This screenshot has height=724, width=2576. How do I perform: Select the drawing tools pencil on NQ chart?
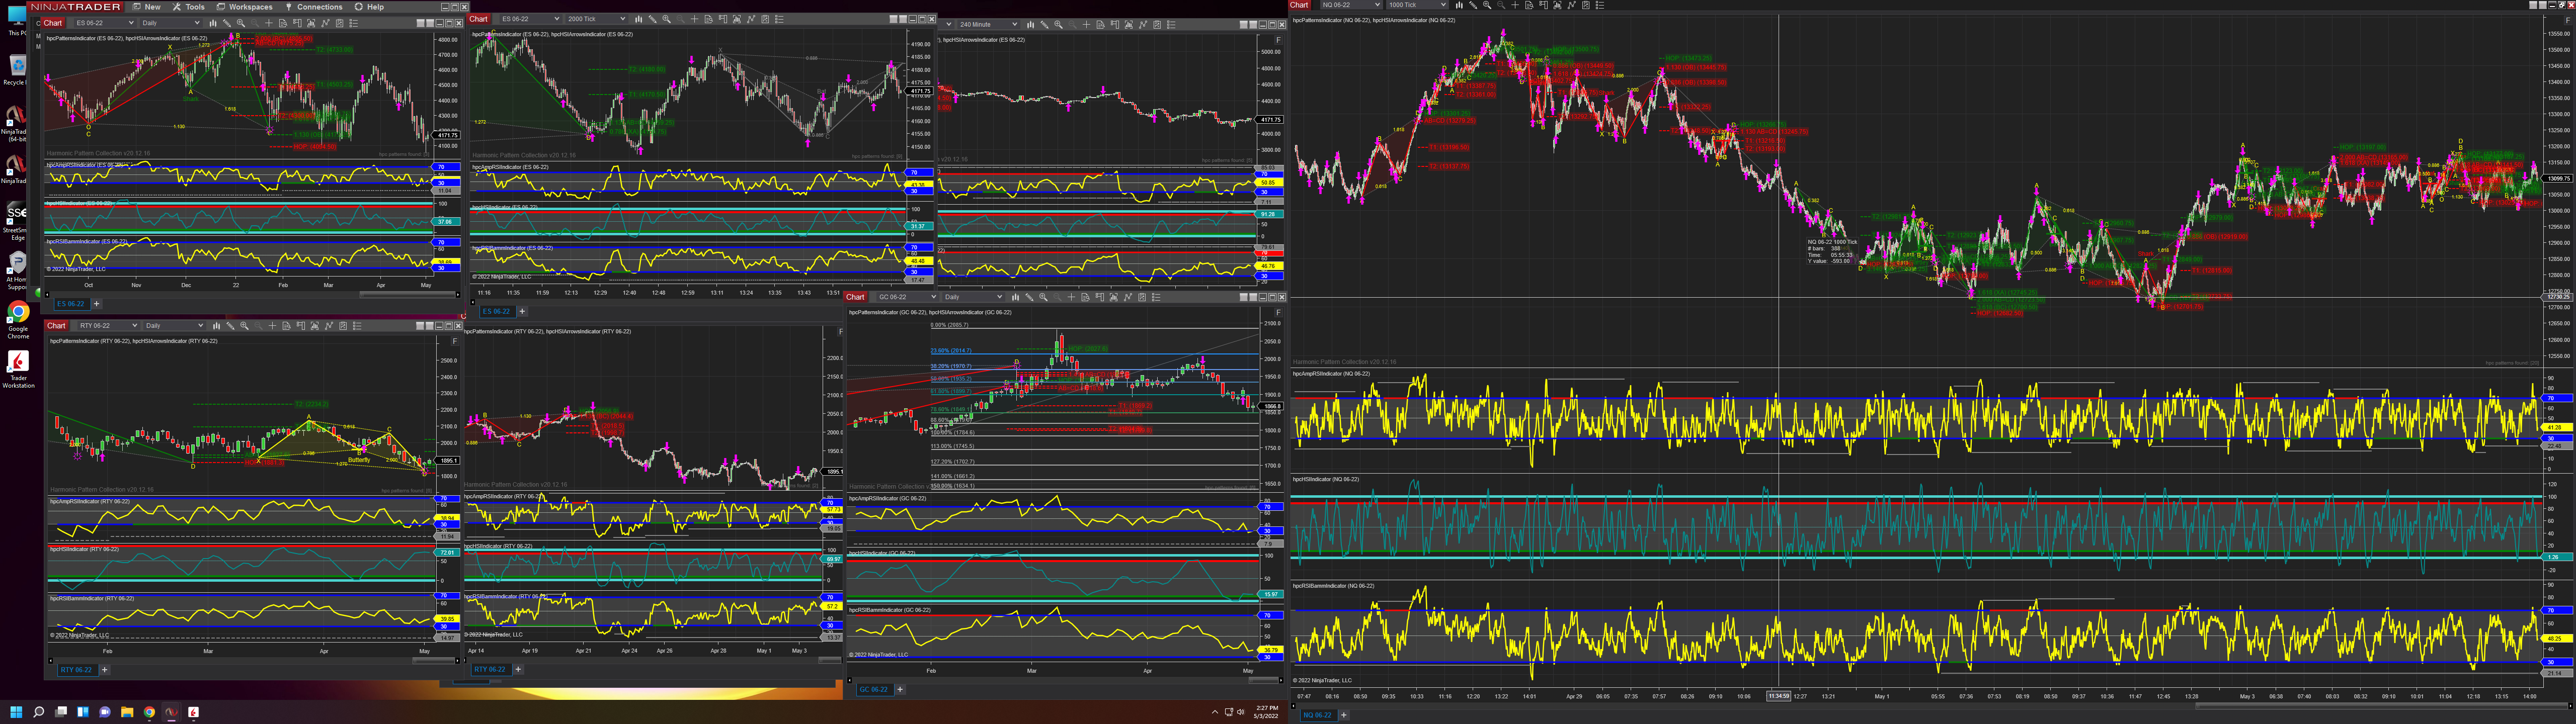coord(1473,5)
